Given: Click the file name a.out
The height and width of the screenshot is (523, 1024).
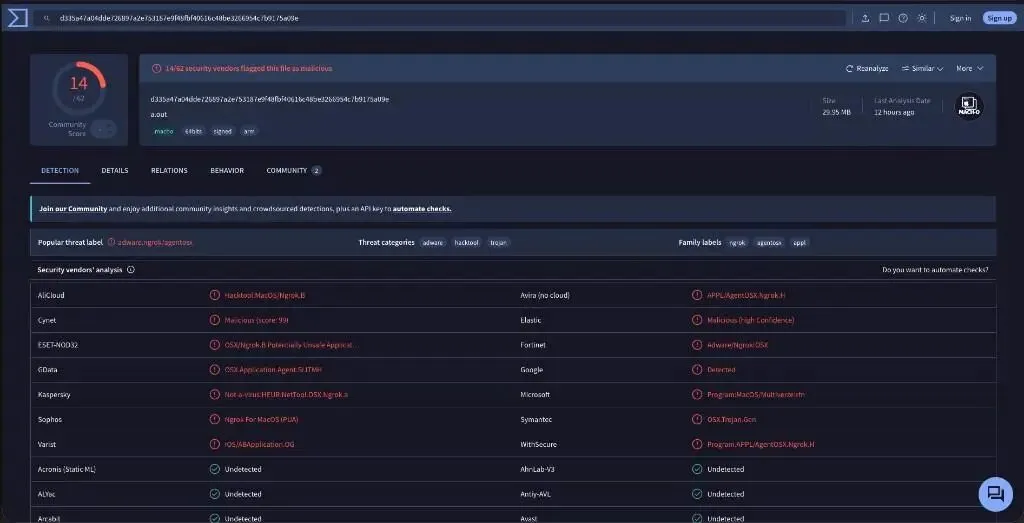Looking at the screenshot, I should click(157, 114).
